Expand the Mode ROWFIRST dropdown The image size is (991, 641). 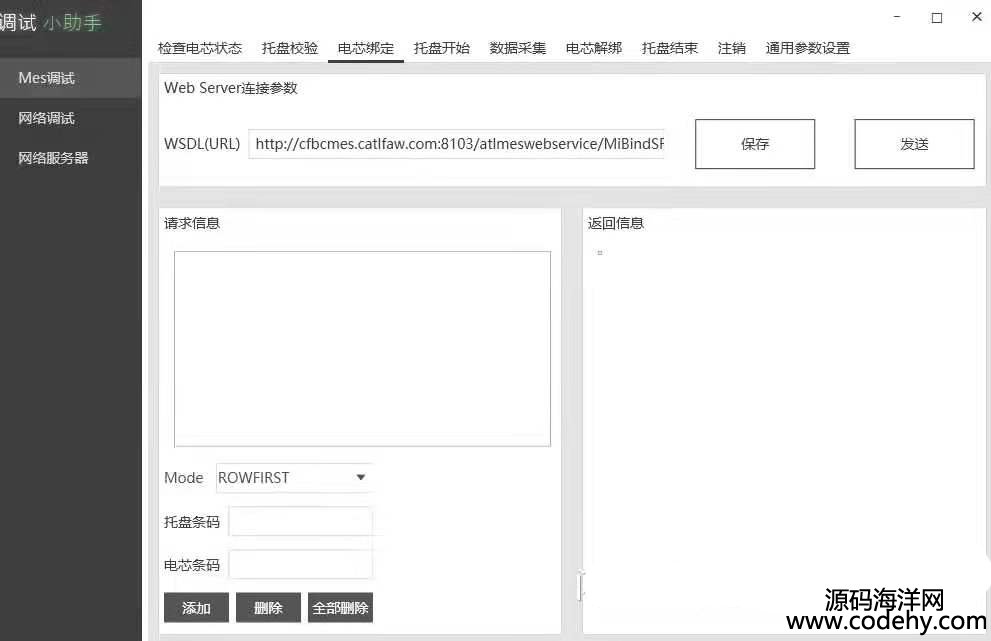pyautogui.click(x=294, y=478)
